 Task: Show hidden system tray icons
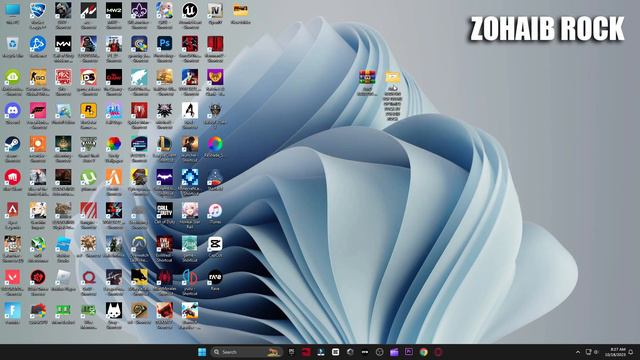pyautogui.click(x=578, y=352)
